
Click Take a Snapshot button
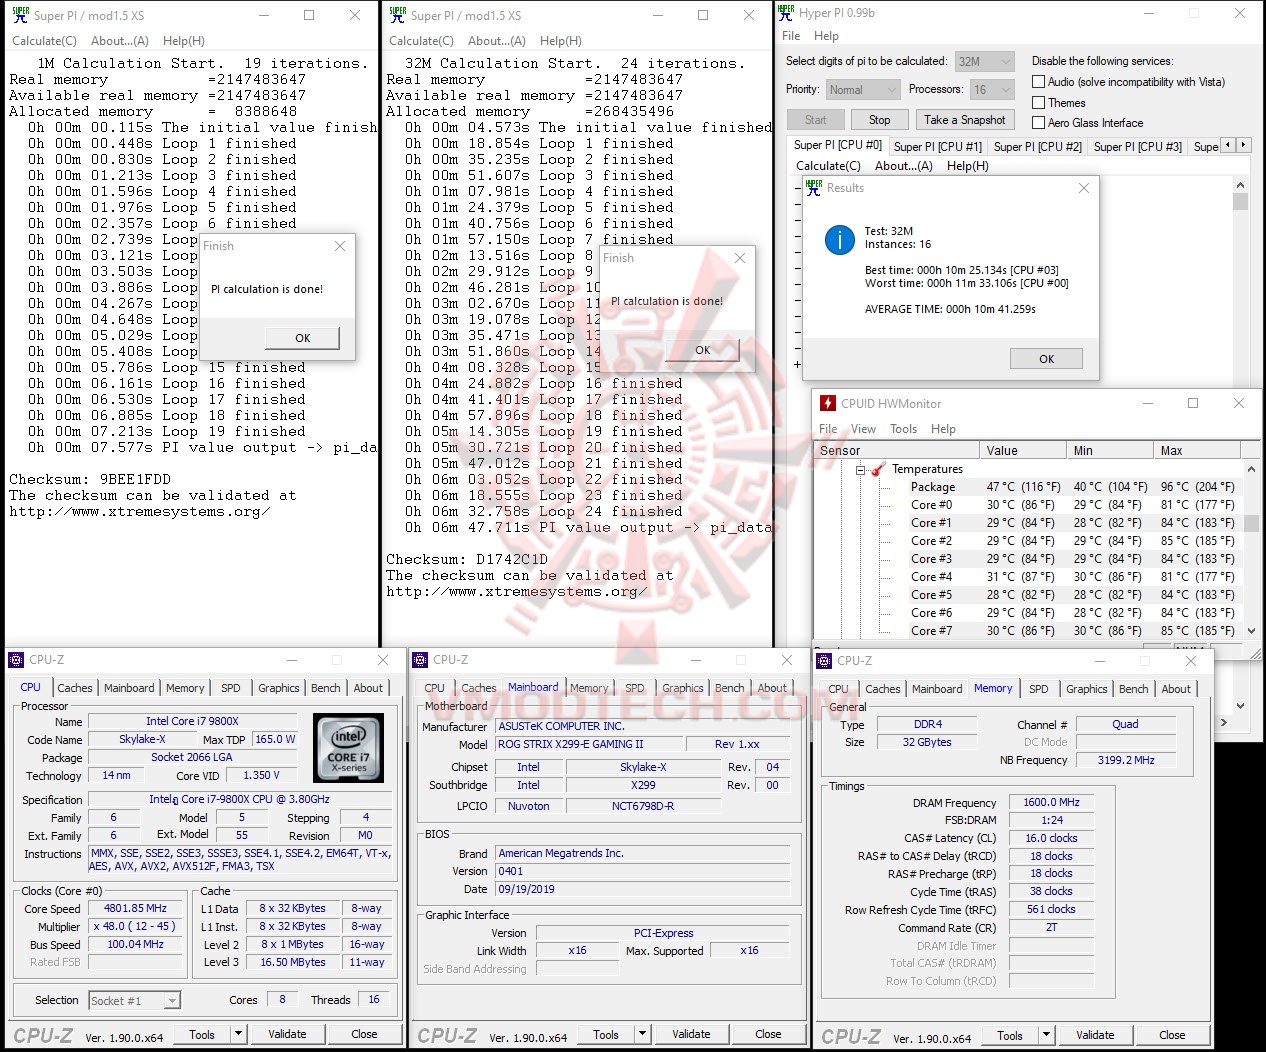[965, 120]
